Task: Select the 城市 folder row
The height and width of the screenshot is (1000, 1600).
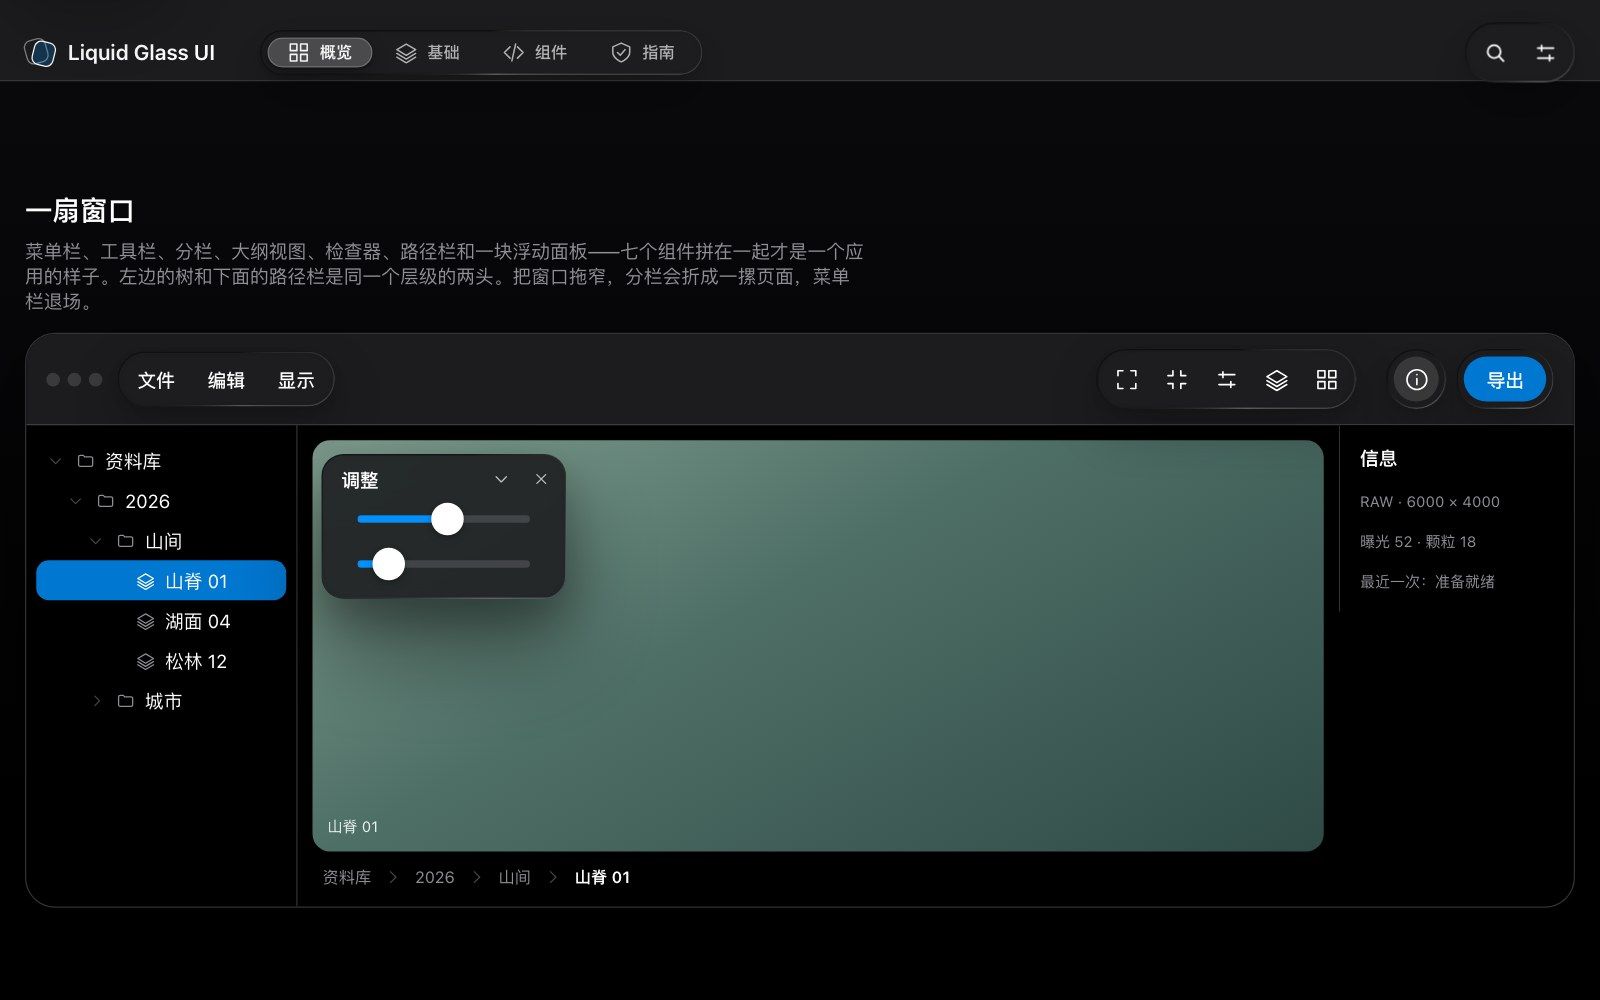Action: [161, 701]
